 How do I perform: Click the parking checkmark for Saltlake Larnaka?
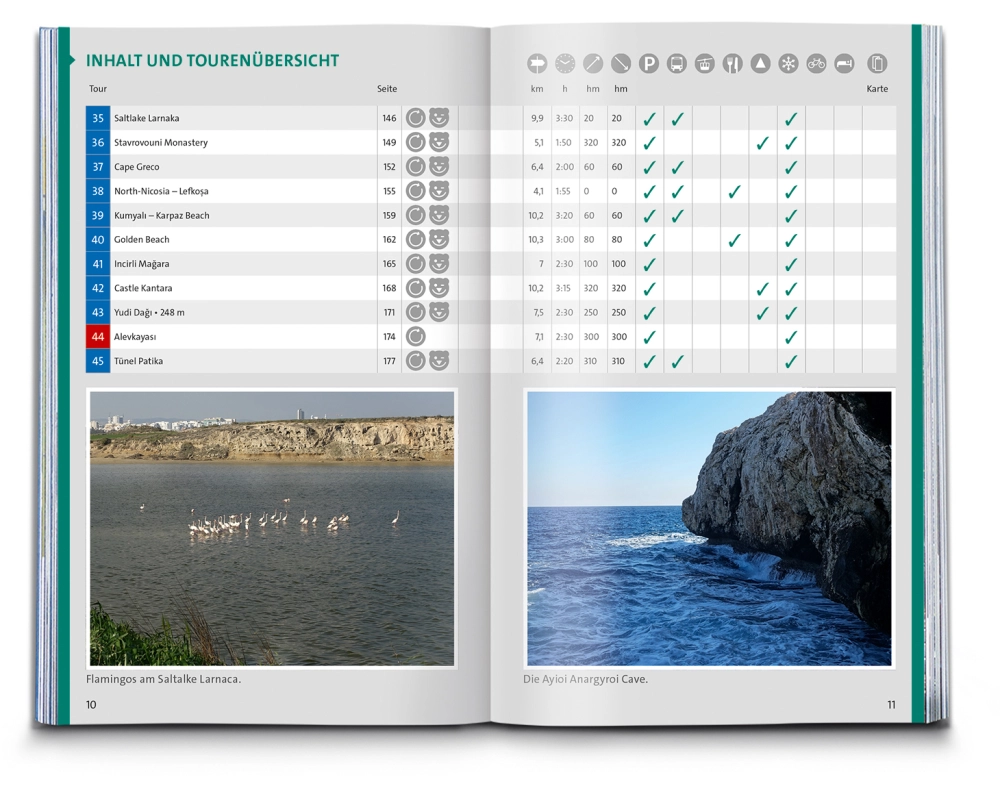pos(649,119)
